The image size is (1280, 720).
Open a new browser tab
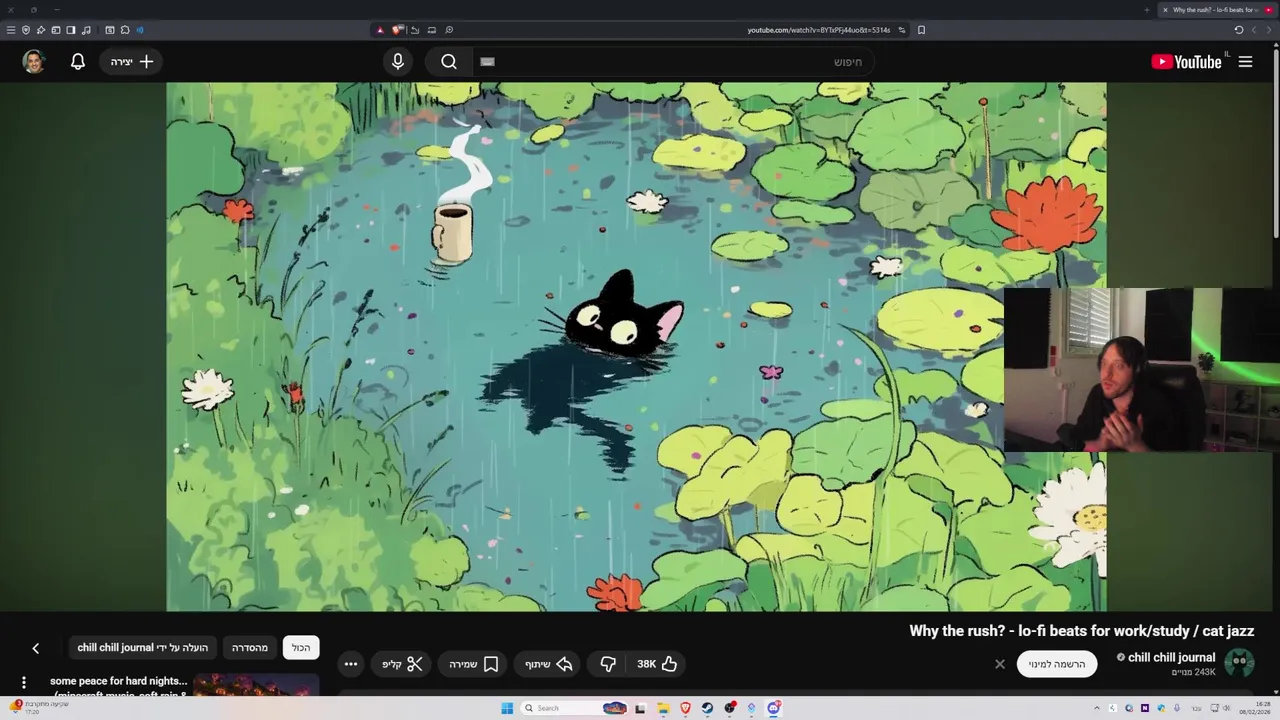pos(1147,10)
